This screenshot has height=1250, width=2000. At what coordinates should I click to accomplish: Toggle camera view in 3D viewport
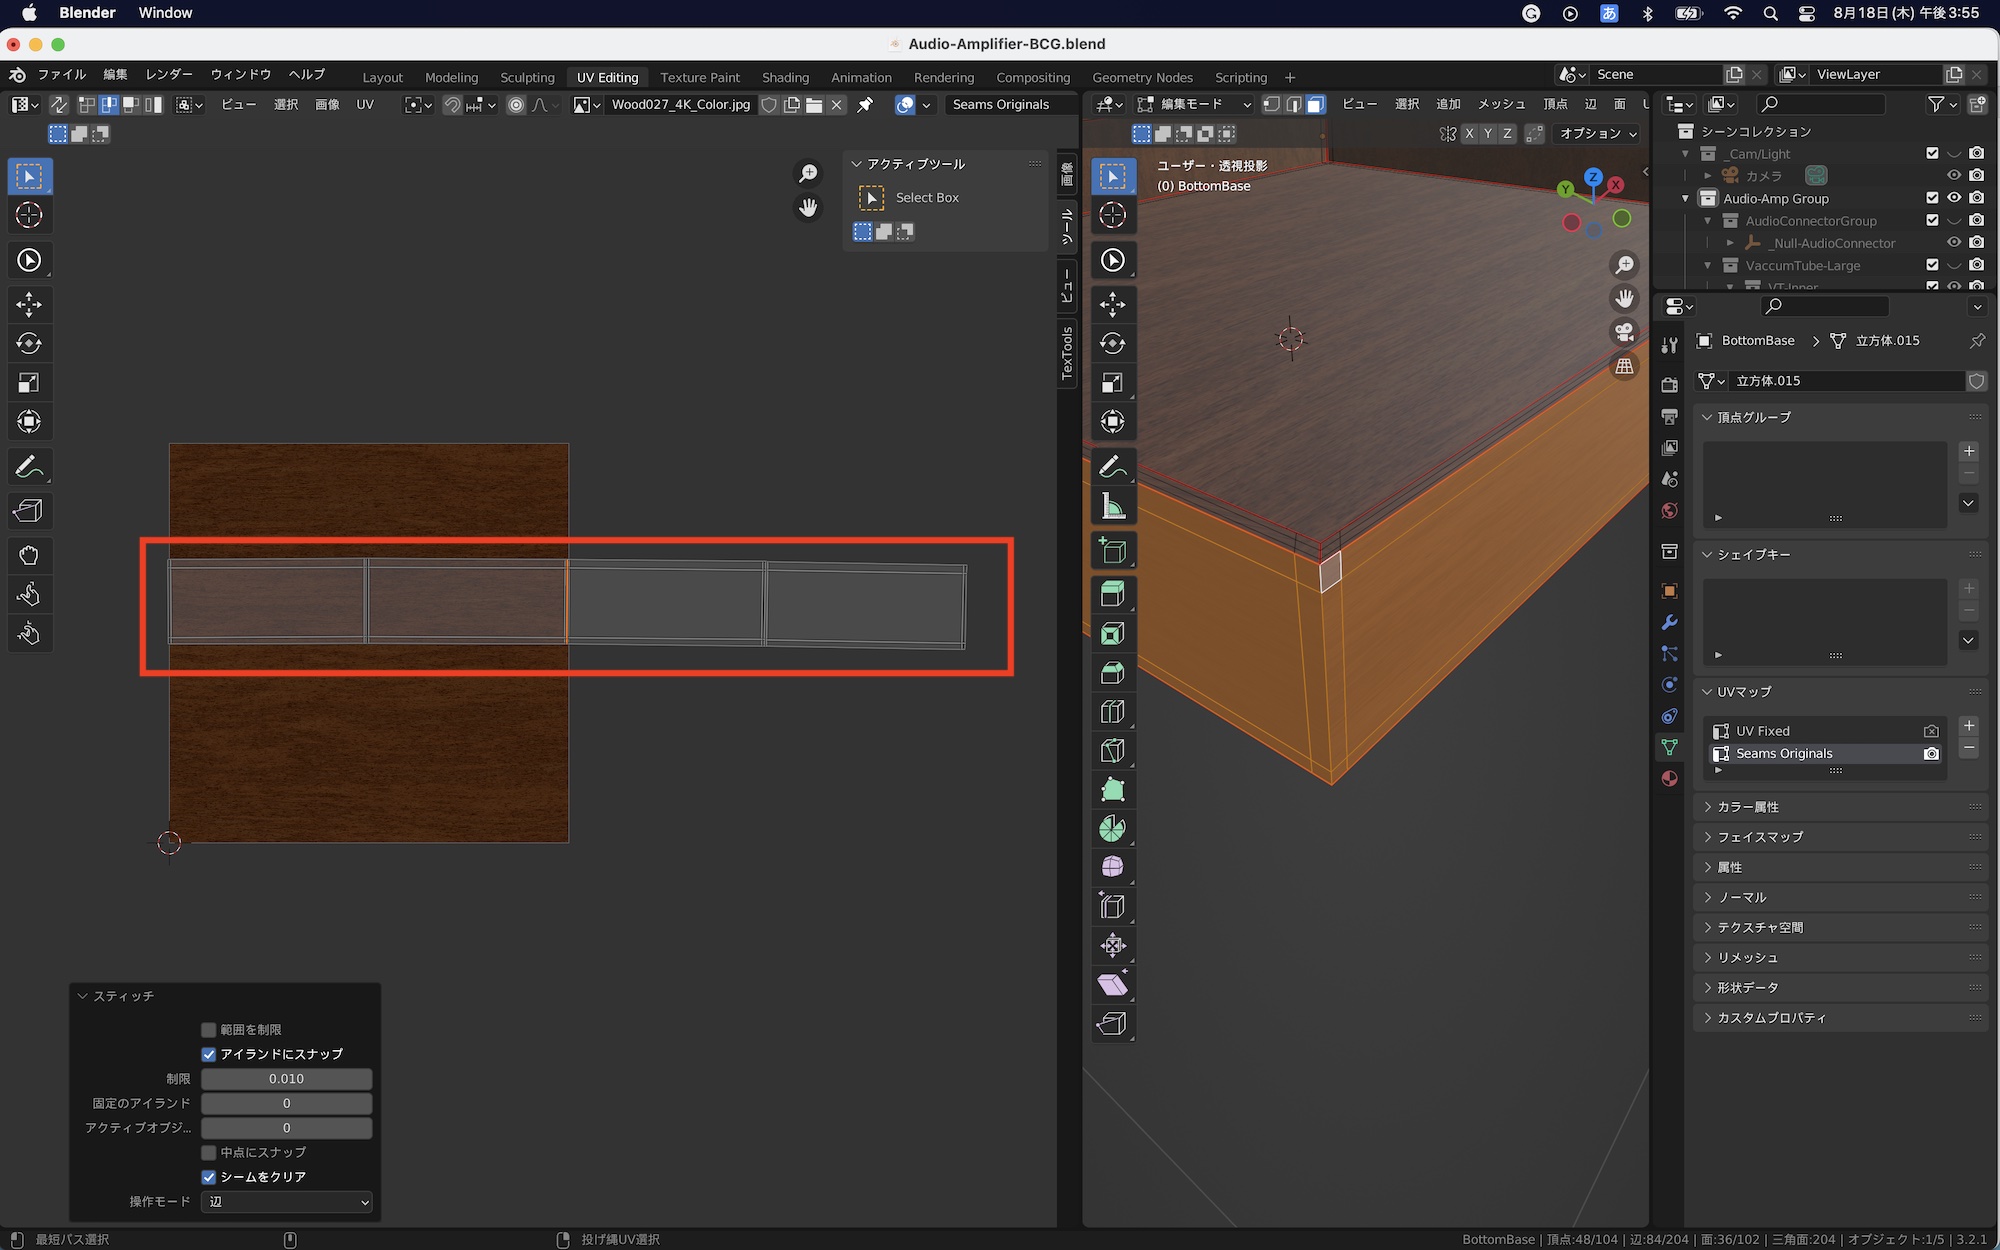[x=1624, y=332]
